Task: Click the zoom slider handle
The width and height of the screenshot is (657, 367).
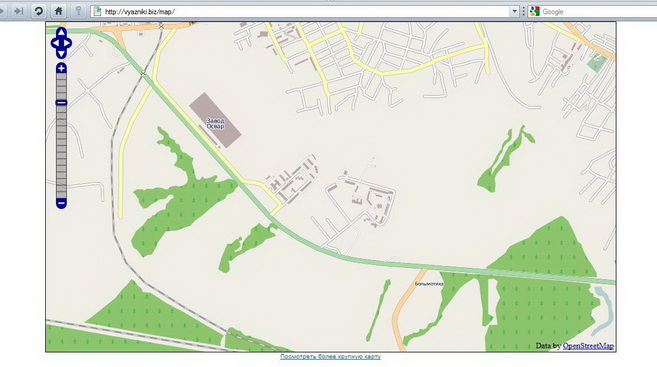Action: (x=61, y=103)
